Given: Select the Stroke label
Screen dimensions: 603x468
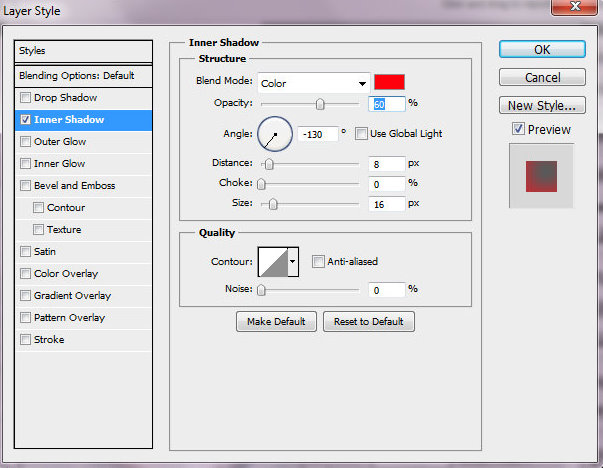Looking at the screenshot, I should (x=49, y=339).
